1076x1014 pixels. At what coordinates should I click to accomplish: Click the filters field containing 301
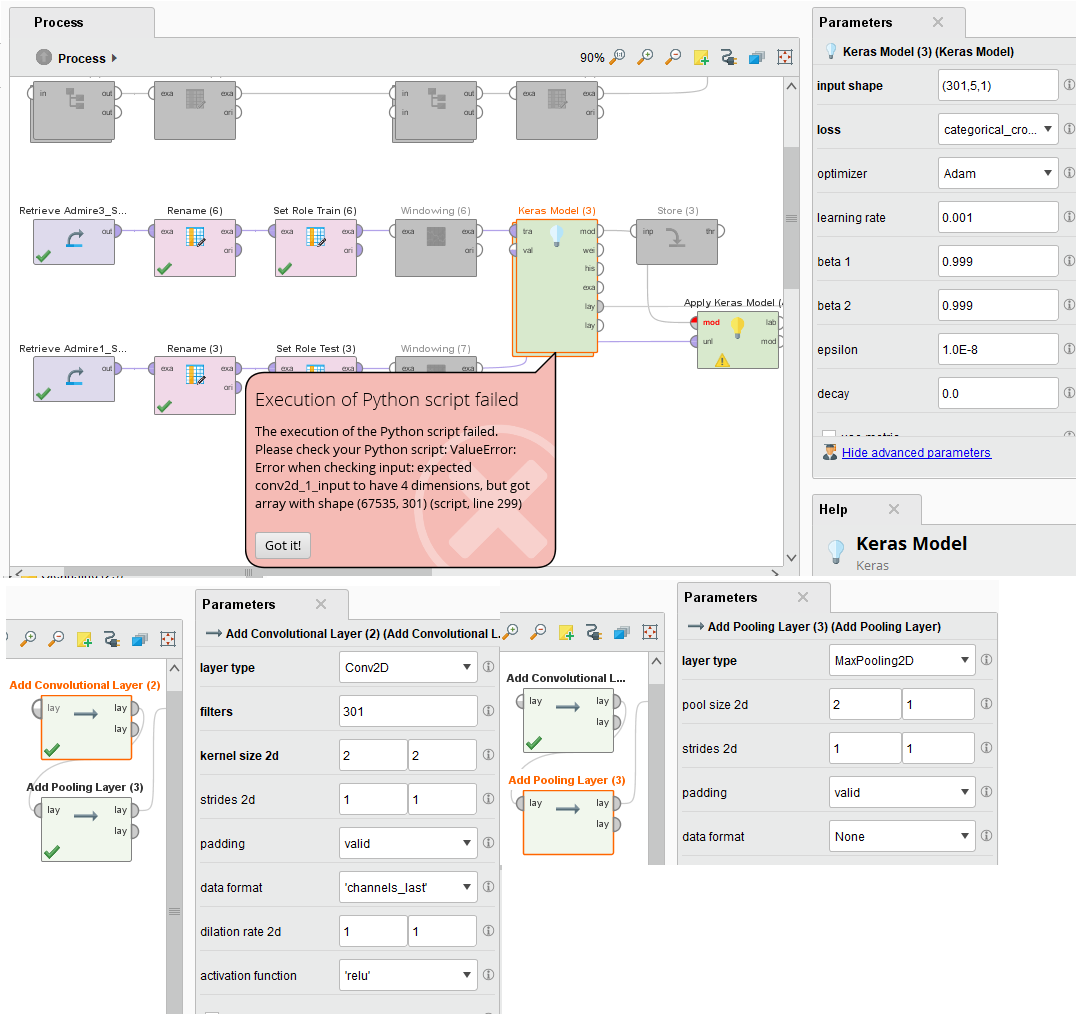tap(408, 711)
